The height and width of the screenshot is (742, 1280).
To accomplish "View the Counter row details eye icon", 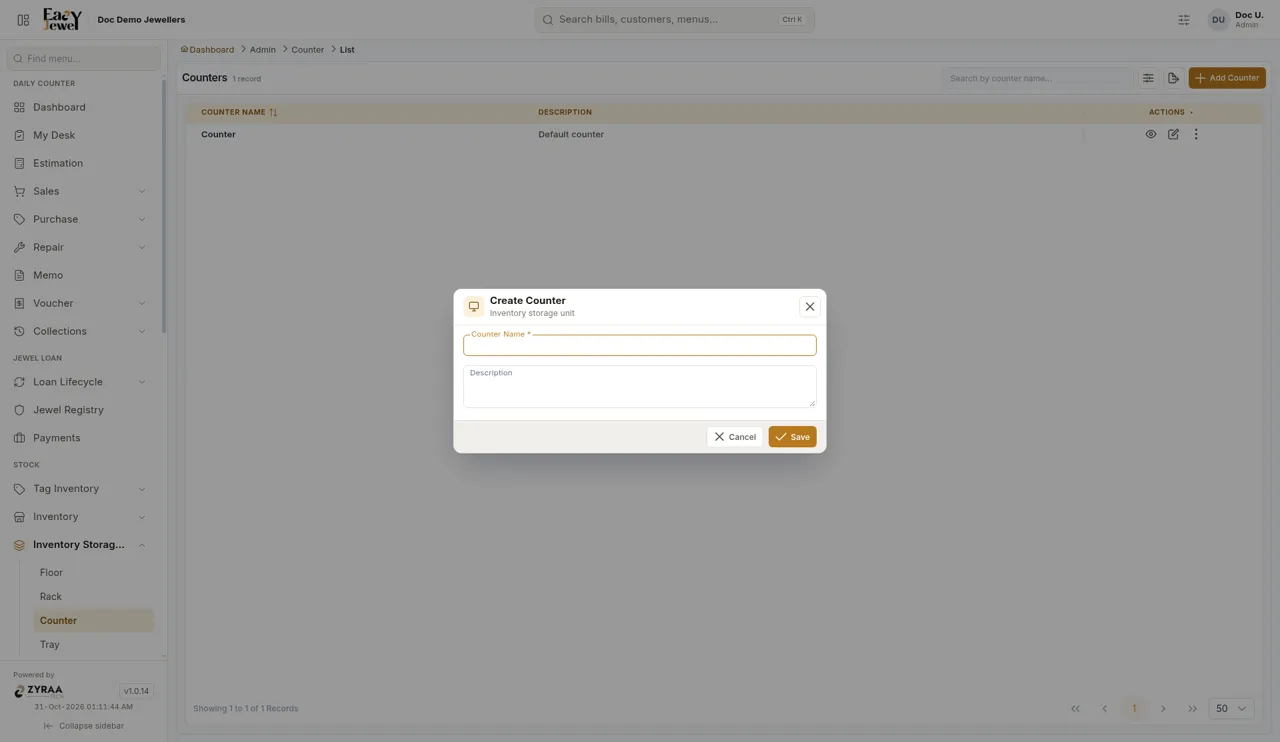I will (x=1151, y=134).
